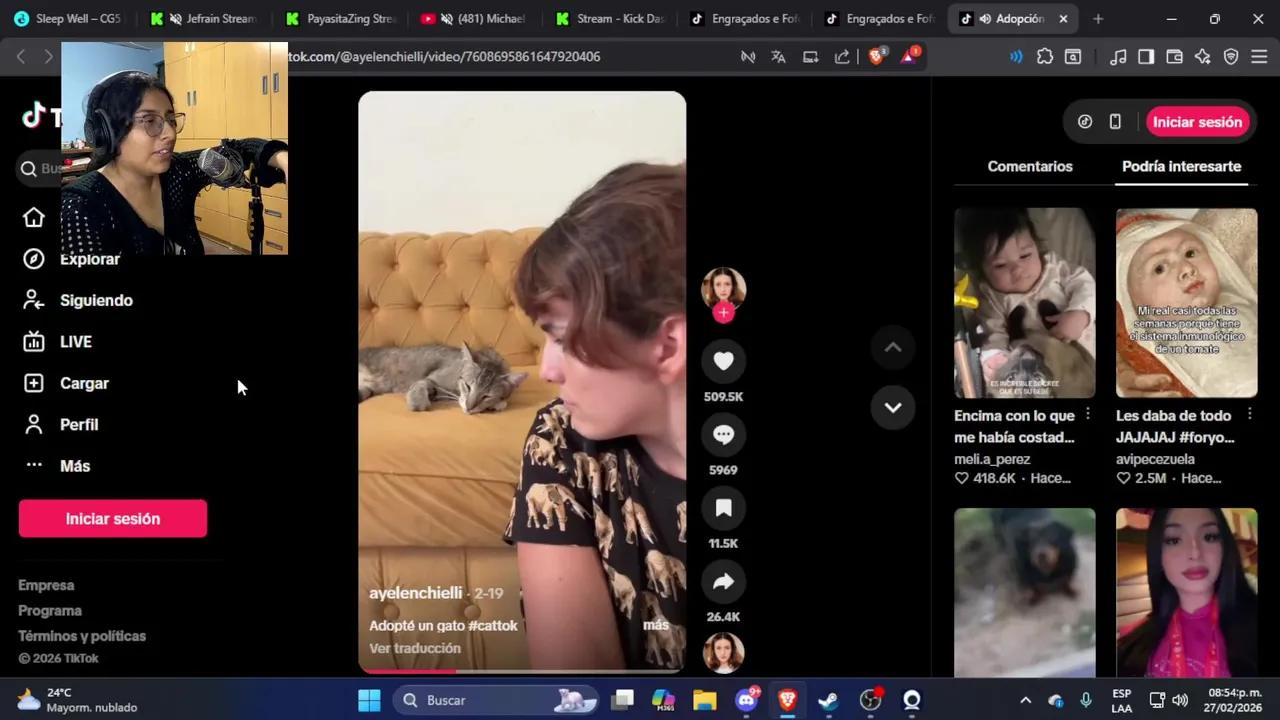1280x720 pixels.
Task: Click the Brave Rewards triangle icon
Action: (909, 57)
